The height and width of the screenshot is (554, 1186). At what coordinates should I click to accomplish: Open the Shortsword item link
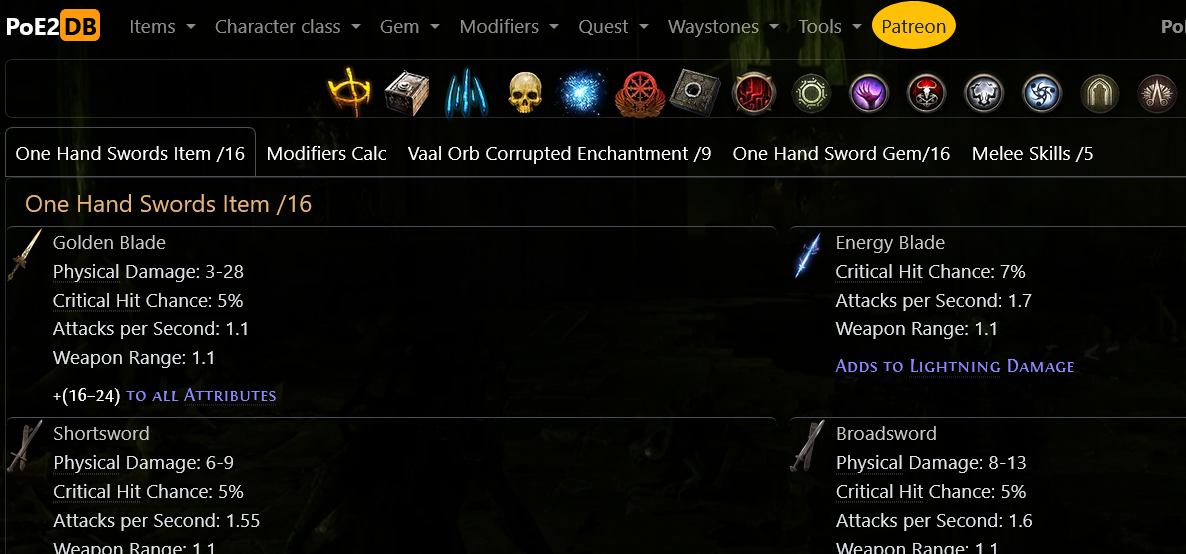(101, 434)
